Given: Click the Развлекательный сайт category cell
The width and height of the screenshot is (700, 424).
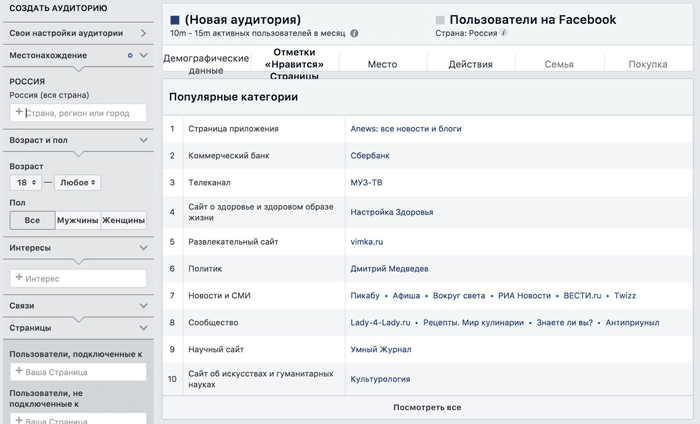Looking at the screenshot, I should (264, 242).
